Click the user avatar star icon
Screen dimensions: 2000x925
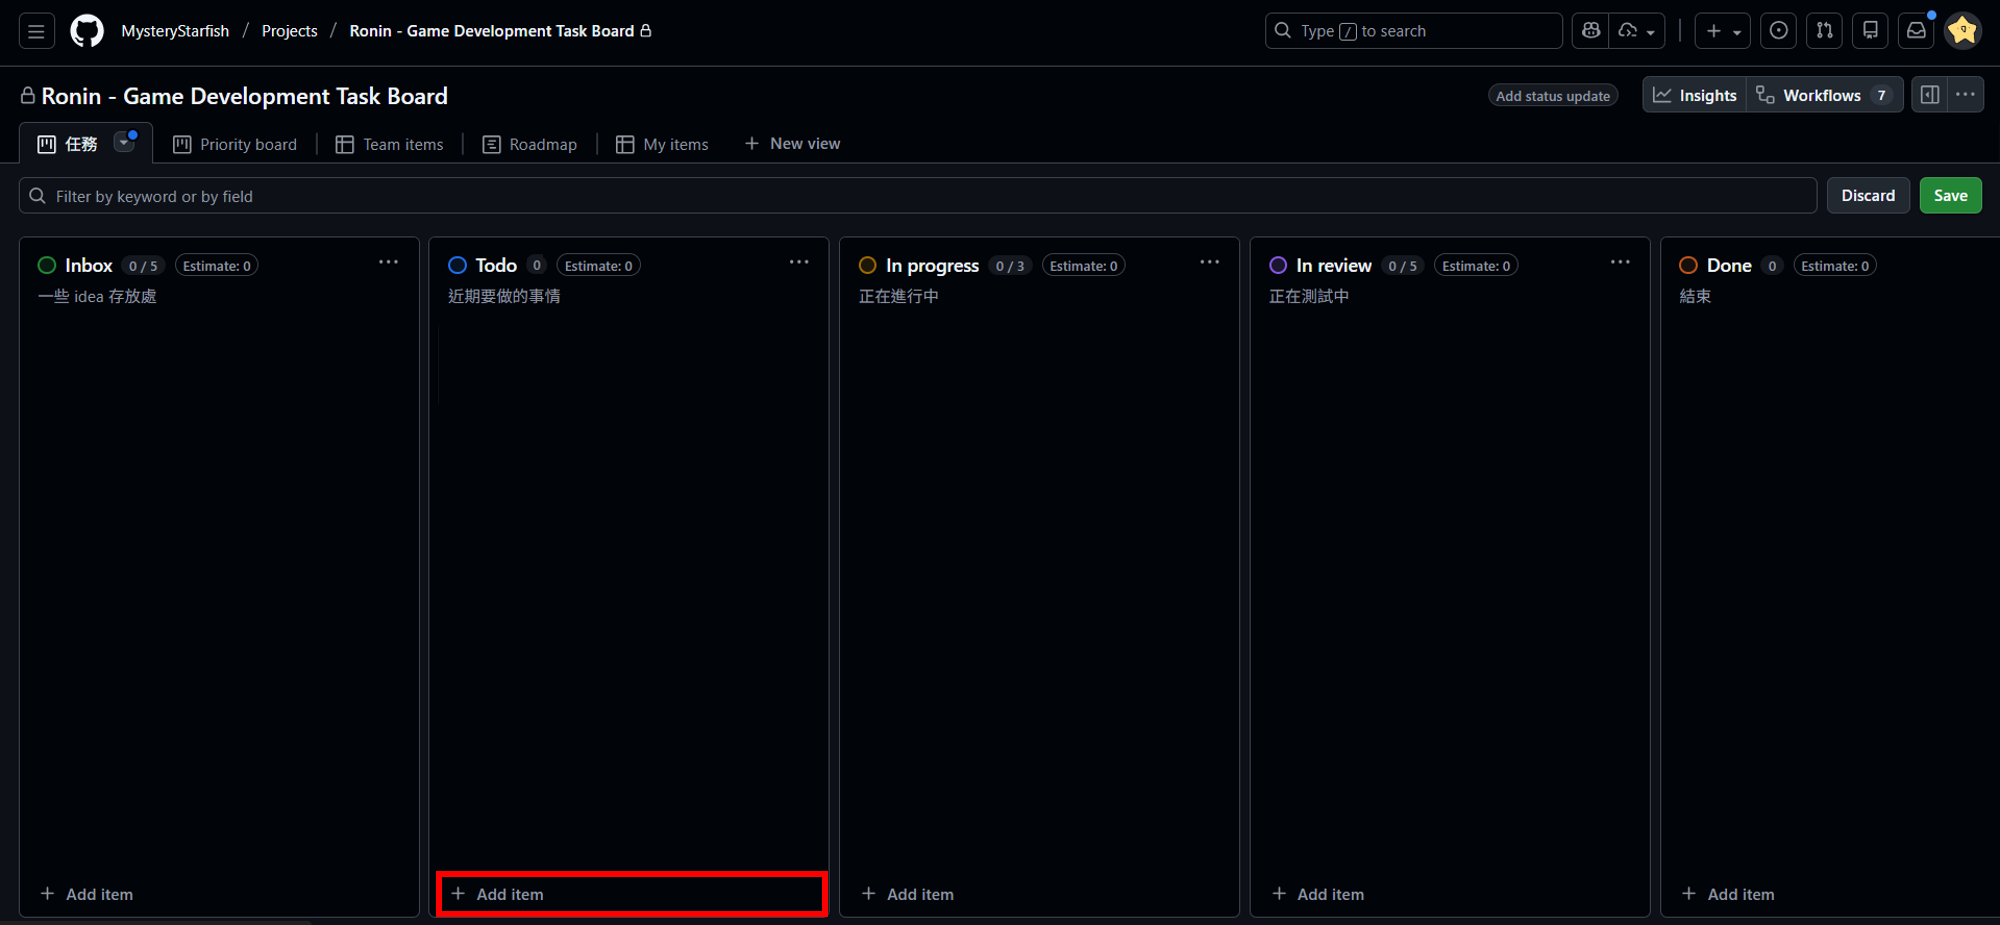[1963, 31]
